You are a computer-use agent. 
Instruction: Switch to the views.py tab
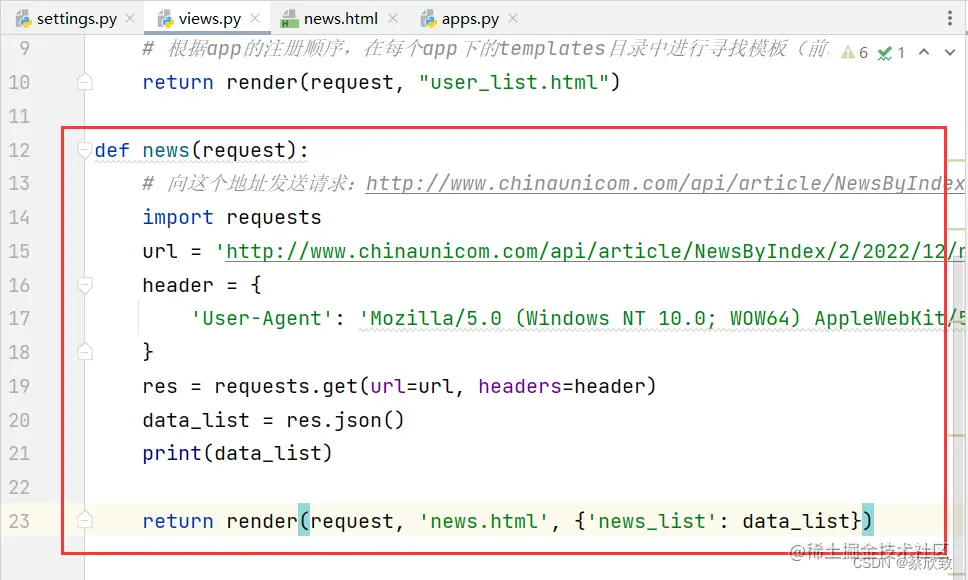pyautogui.click(x=209, y=19)
